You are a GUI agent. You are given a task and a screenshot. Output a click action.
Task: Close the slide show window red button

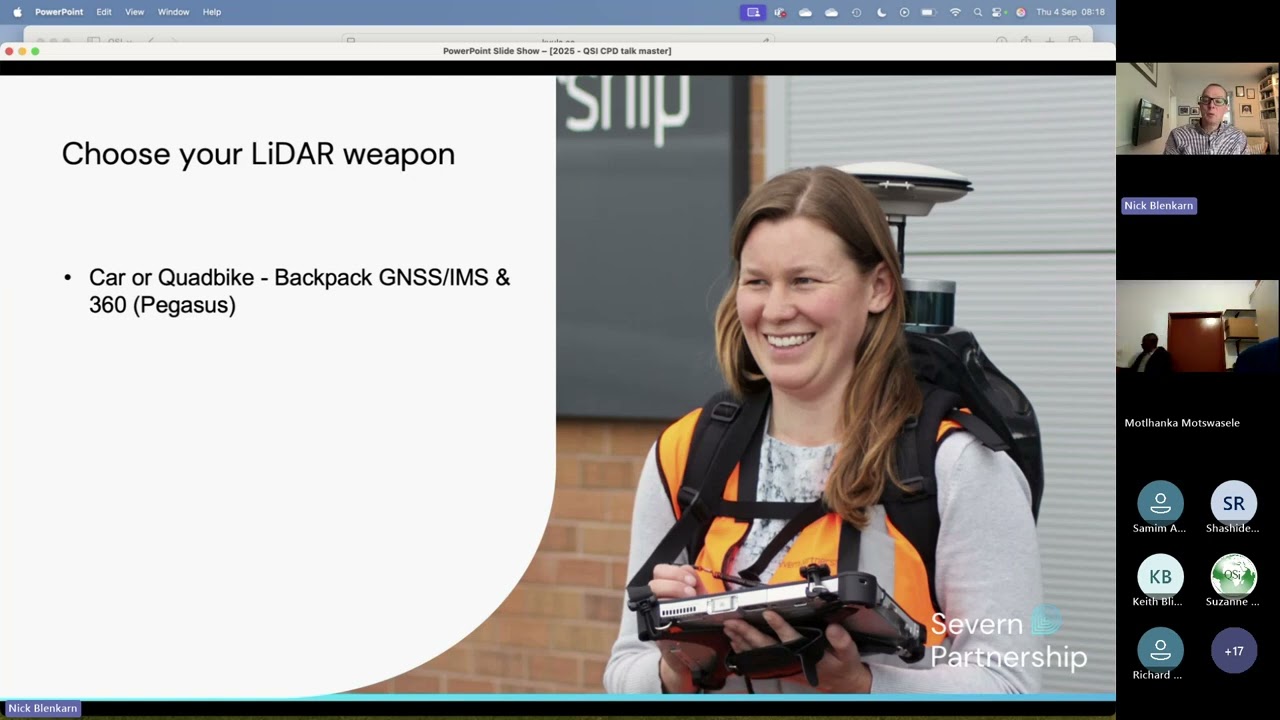coord(9,51)
